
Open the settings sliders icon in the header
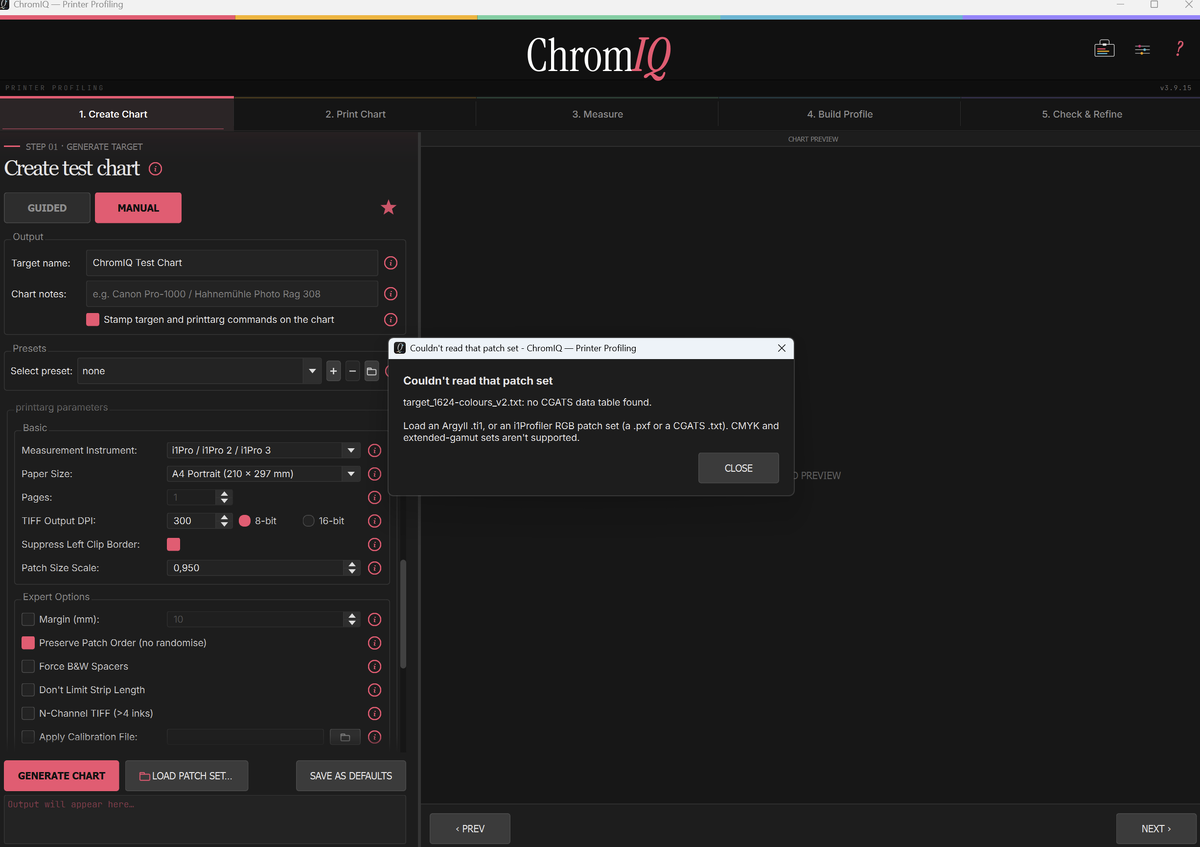[1142, 49]
